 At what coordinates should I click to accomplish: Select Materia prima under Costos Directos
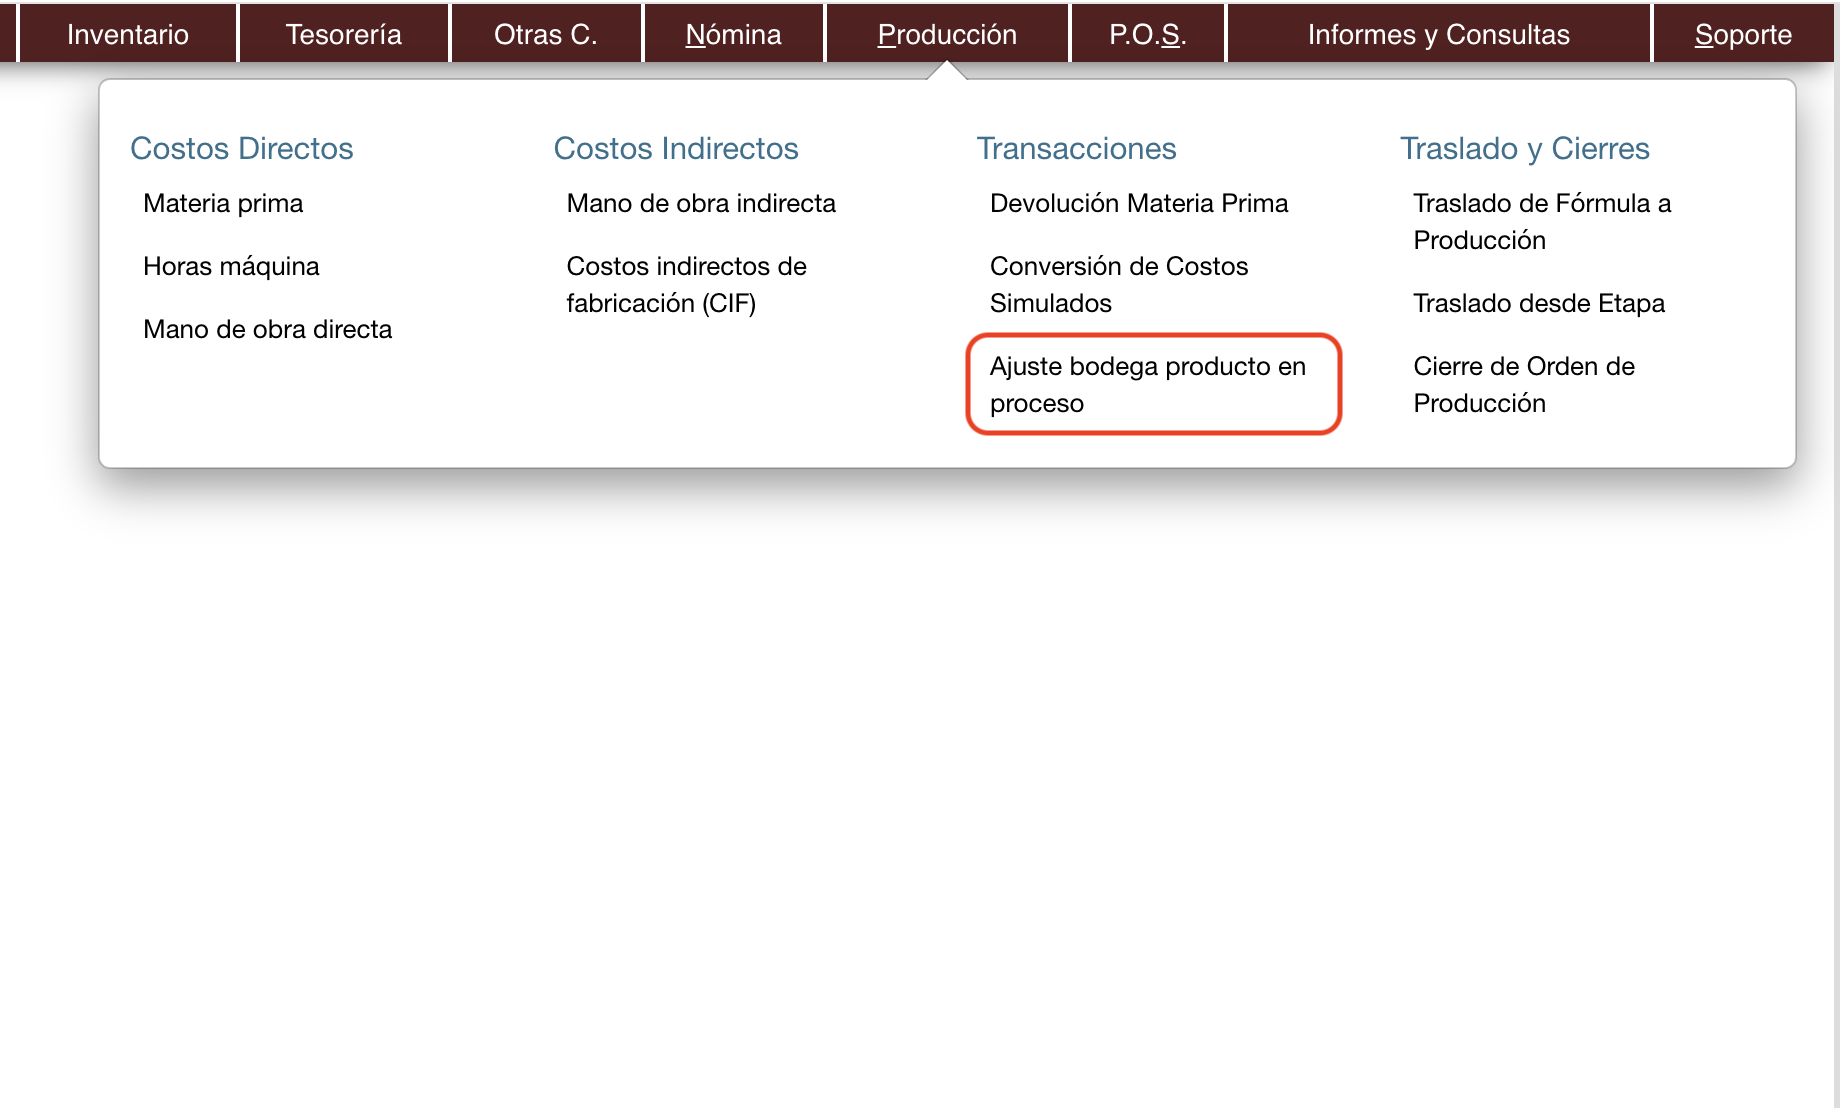click(223, 203)
